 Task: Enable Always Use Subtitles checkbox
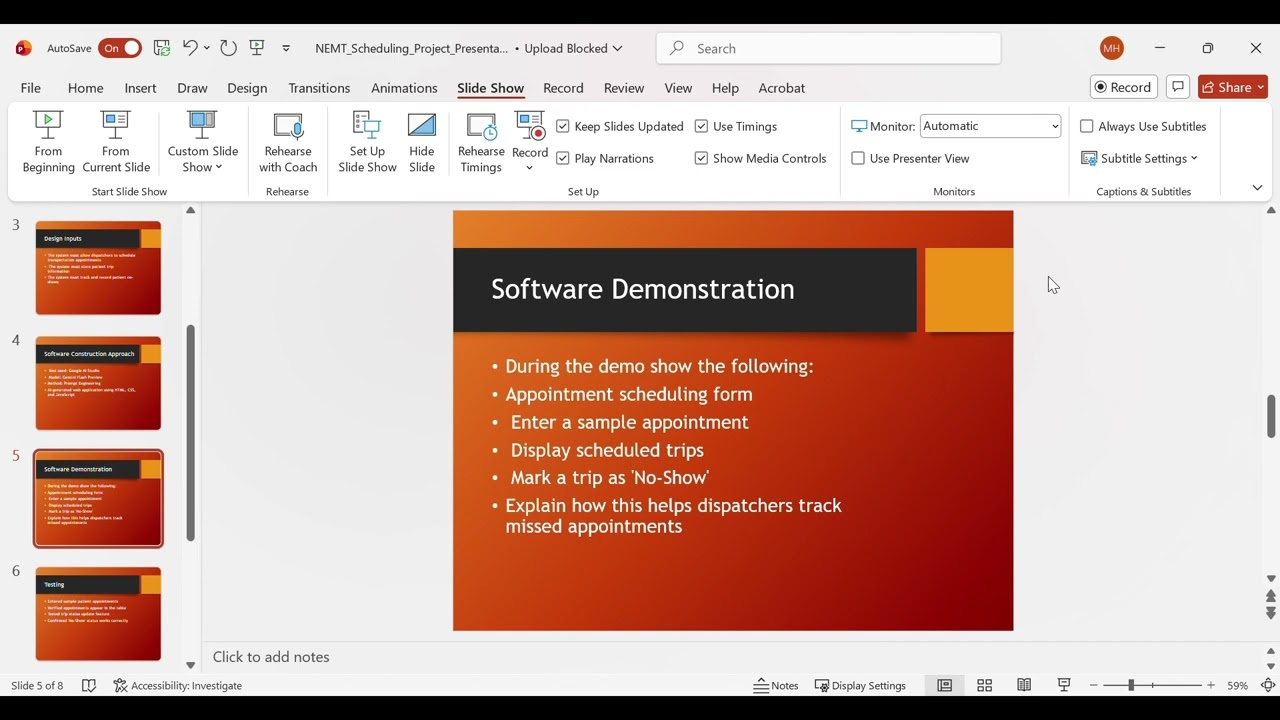click(x=1087, y=126)
